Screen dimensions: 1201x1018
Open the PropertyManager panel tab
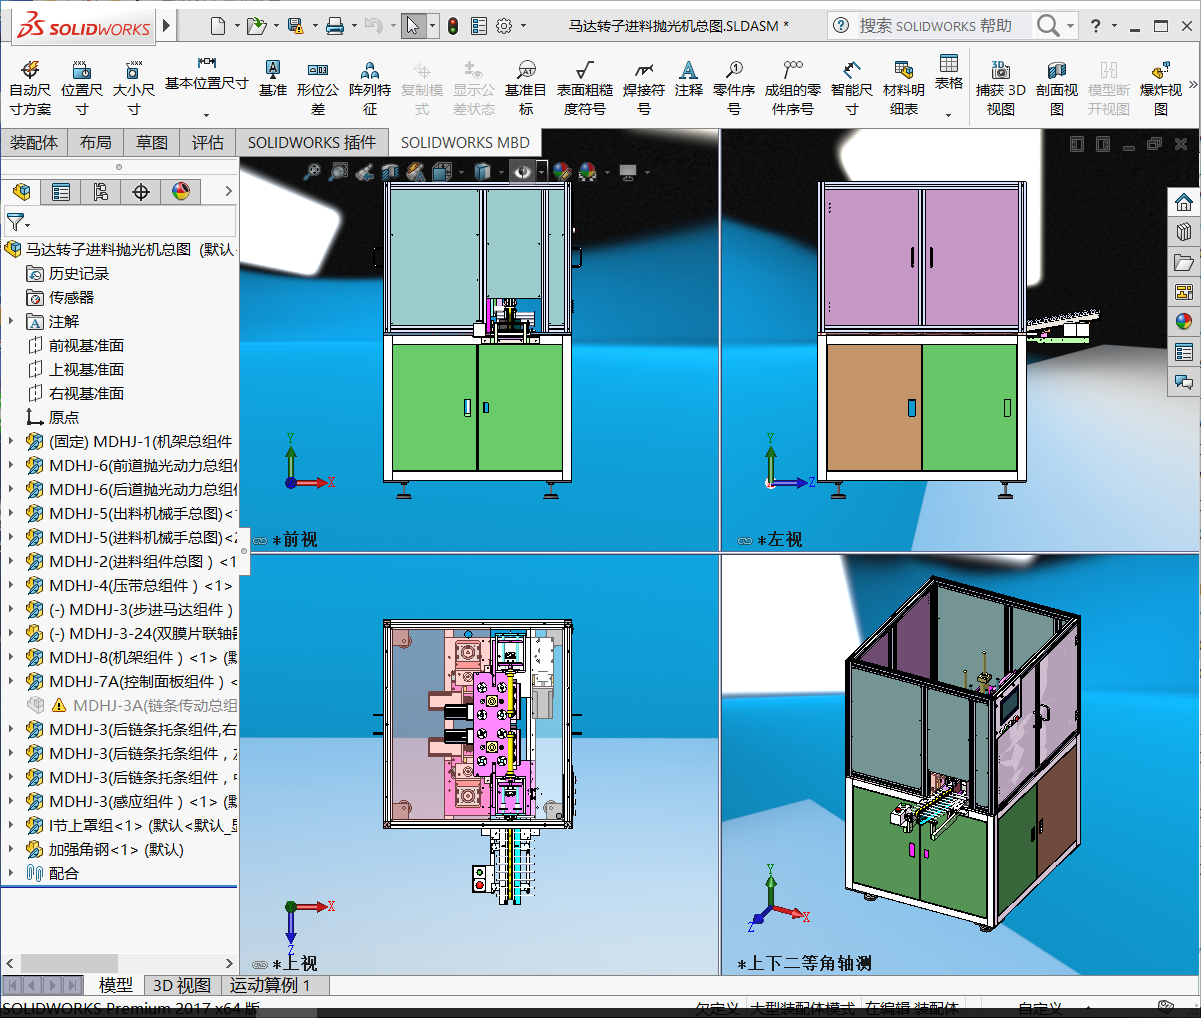[61, 191]
